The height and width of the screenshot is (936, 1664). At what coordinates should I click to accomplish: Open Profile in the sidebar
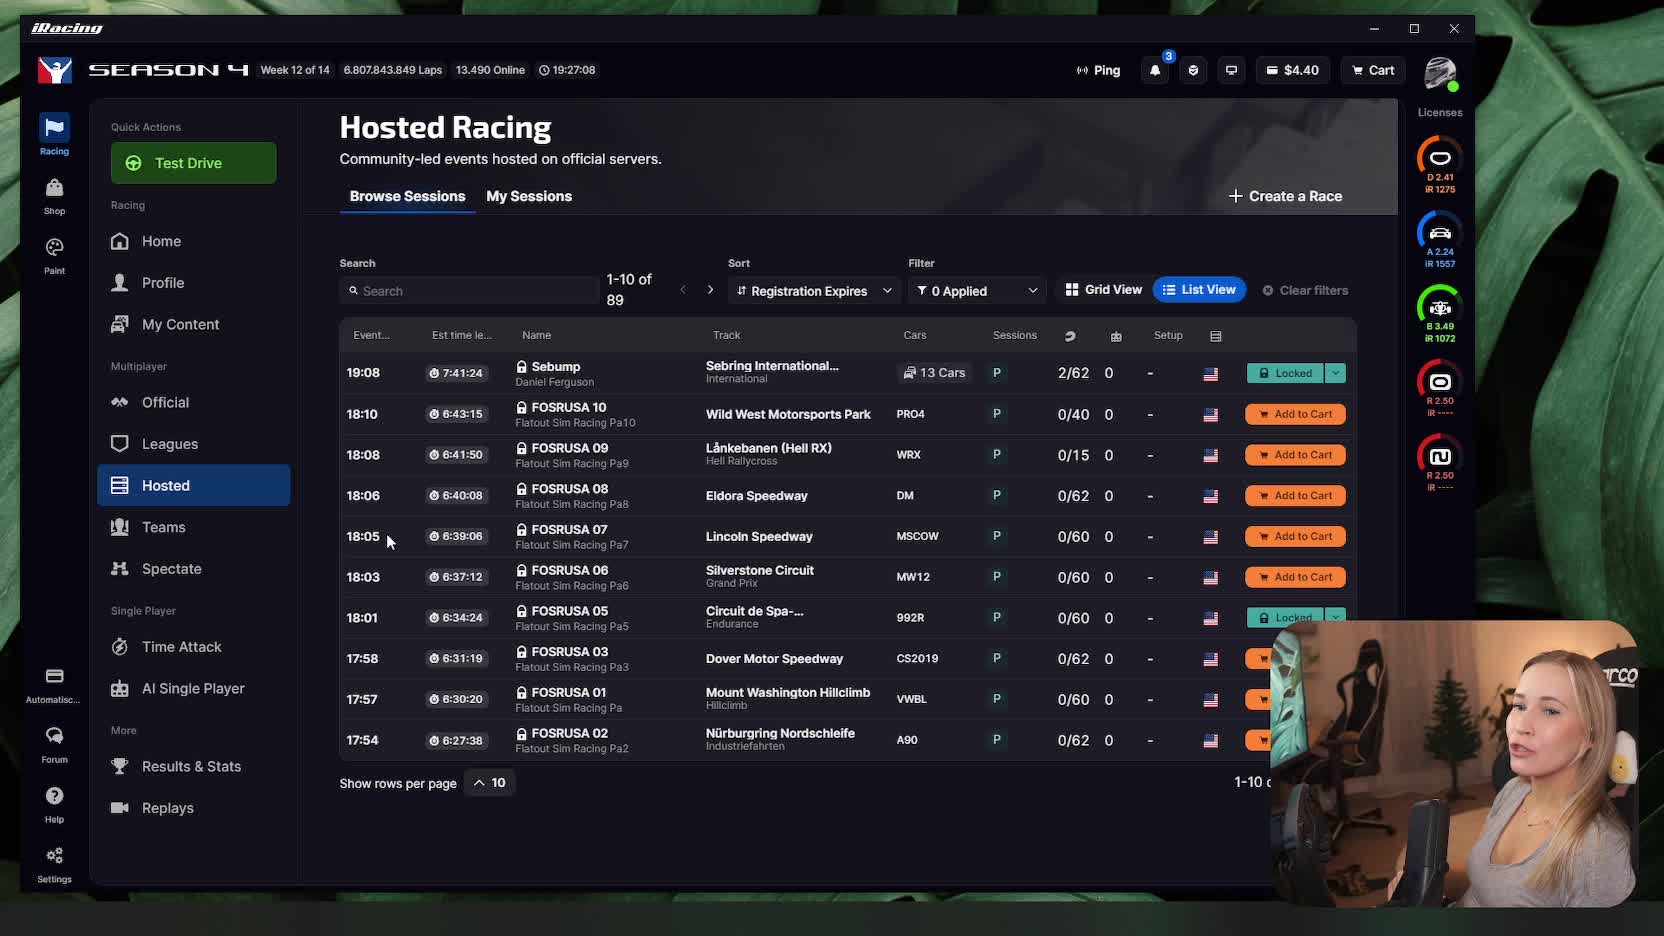tap(194, 283)
